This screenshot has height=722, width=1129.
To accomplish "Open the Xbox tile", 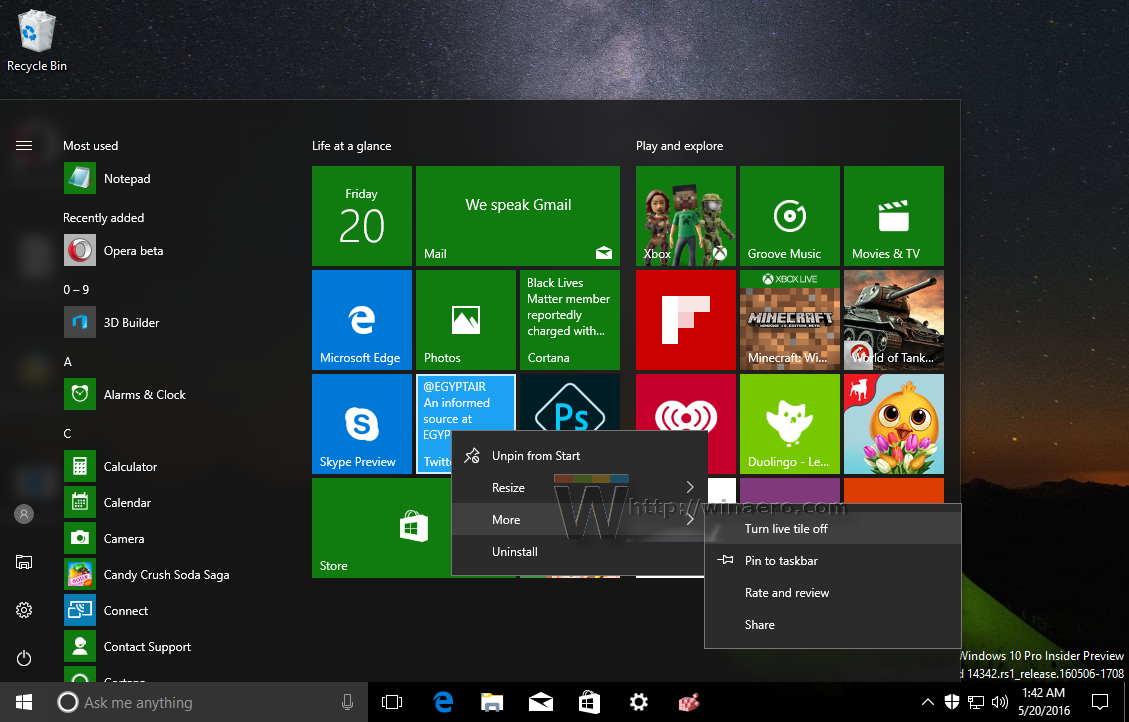I will coord(685,216).
